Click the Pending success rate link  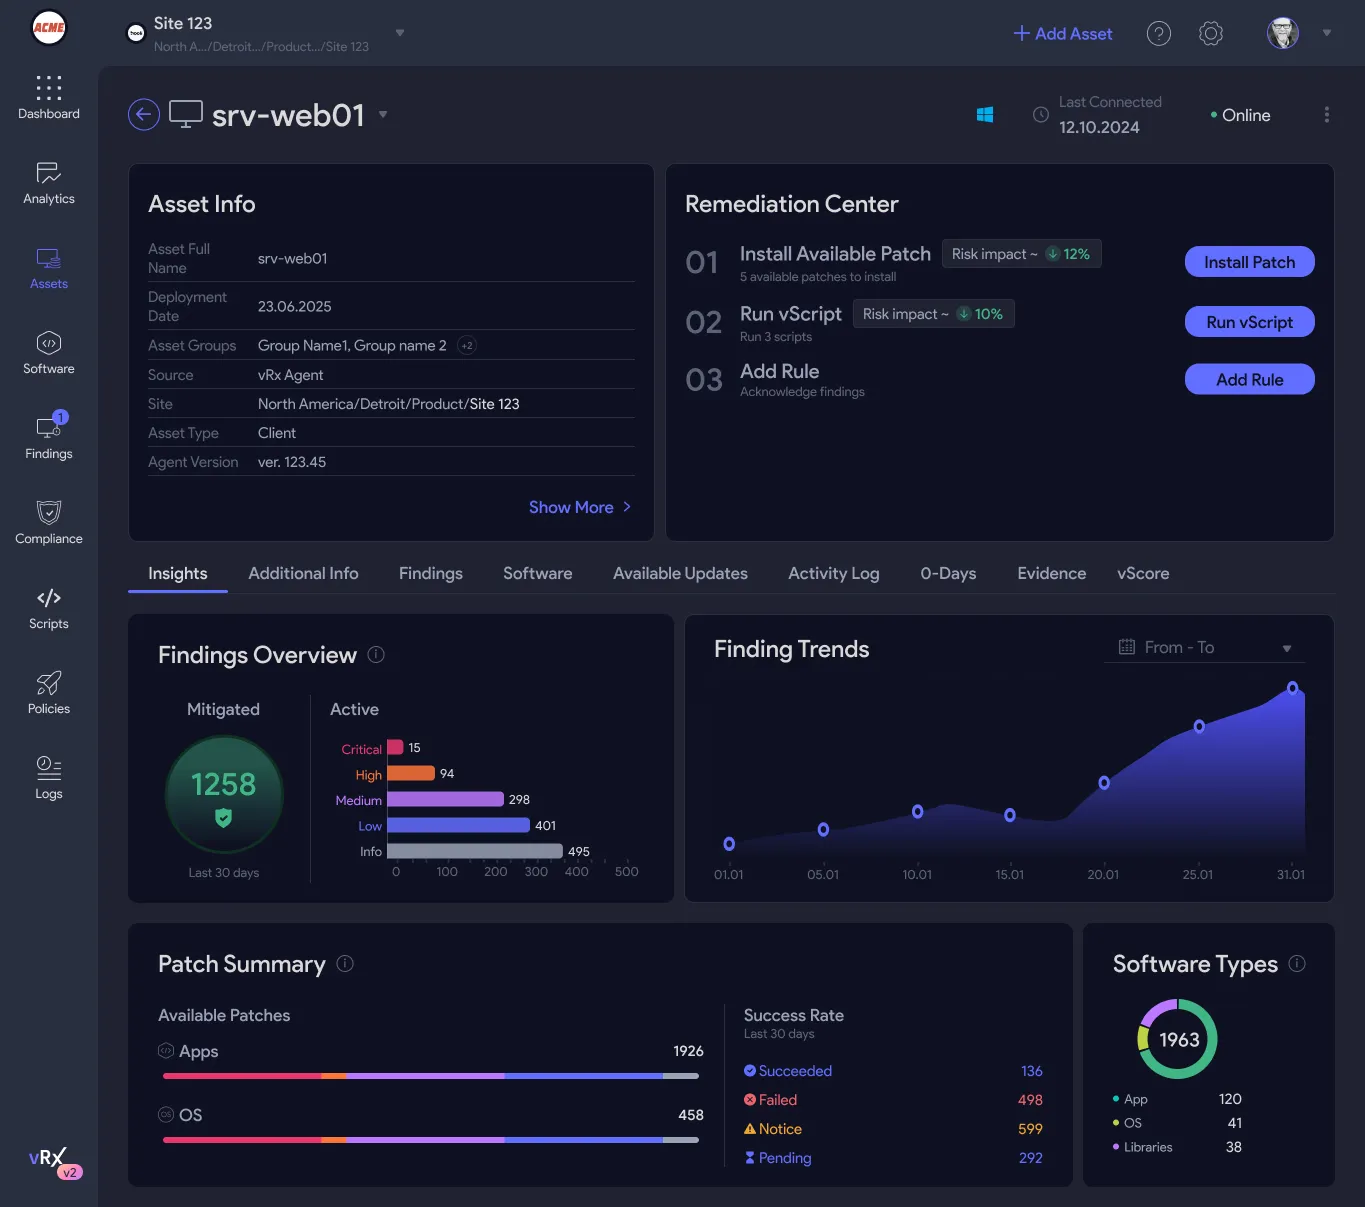778,1158
